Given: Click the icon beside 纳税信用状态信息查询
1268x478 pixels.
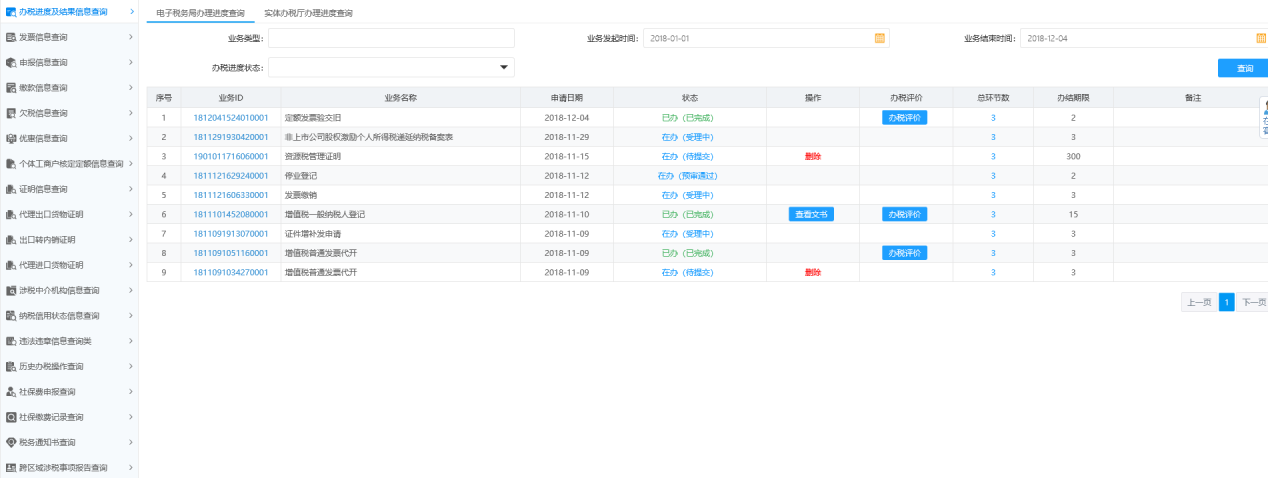Looking at the screenshot, I should pos(11,316).
